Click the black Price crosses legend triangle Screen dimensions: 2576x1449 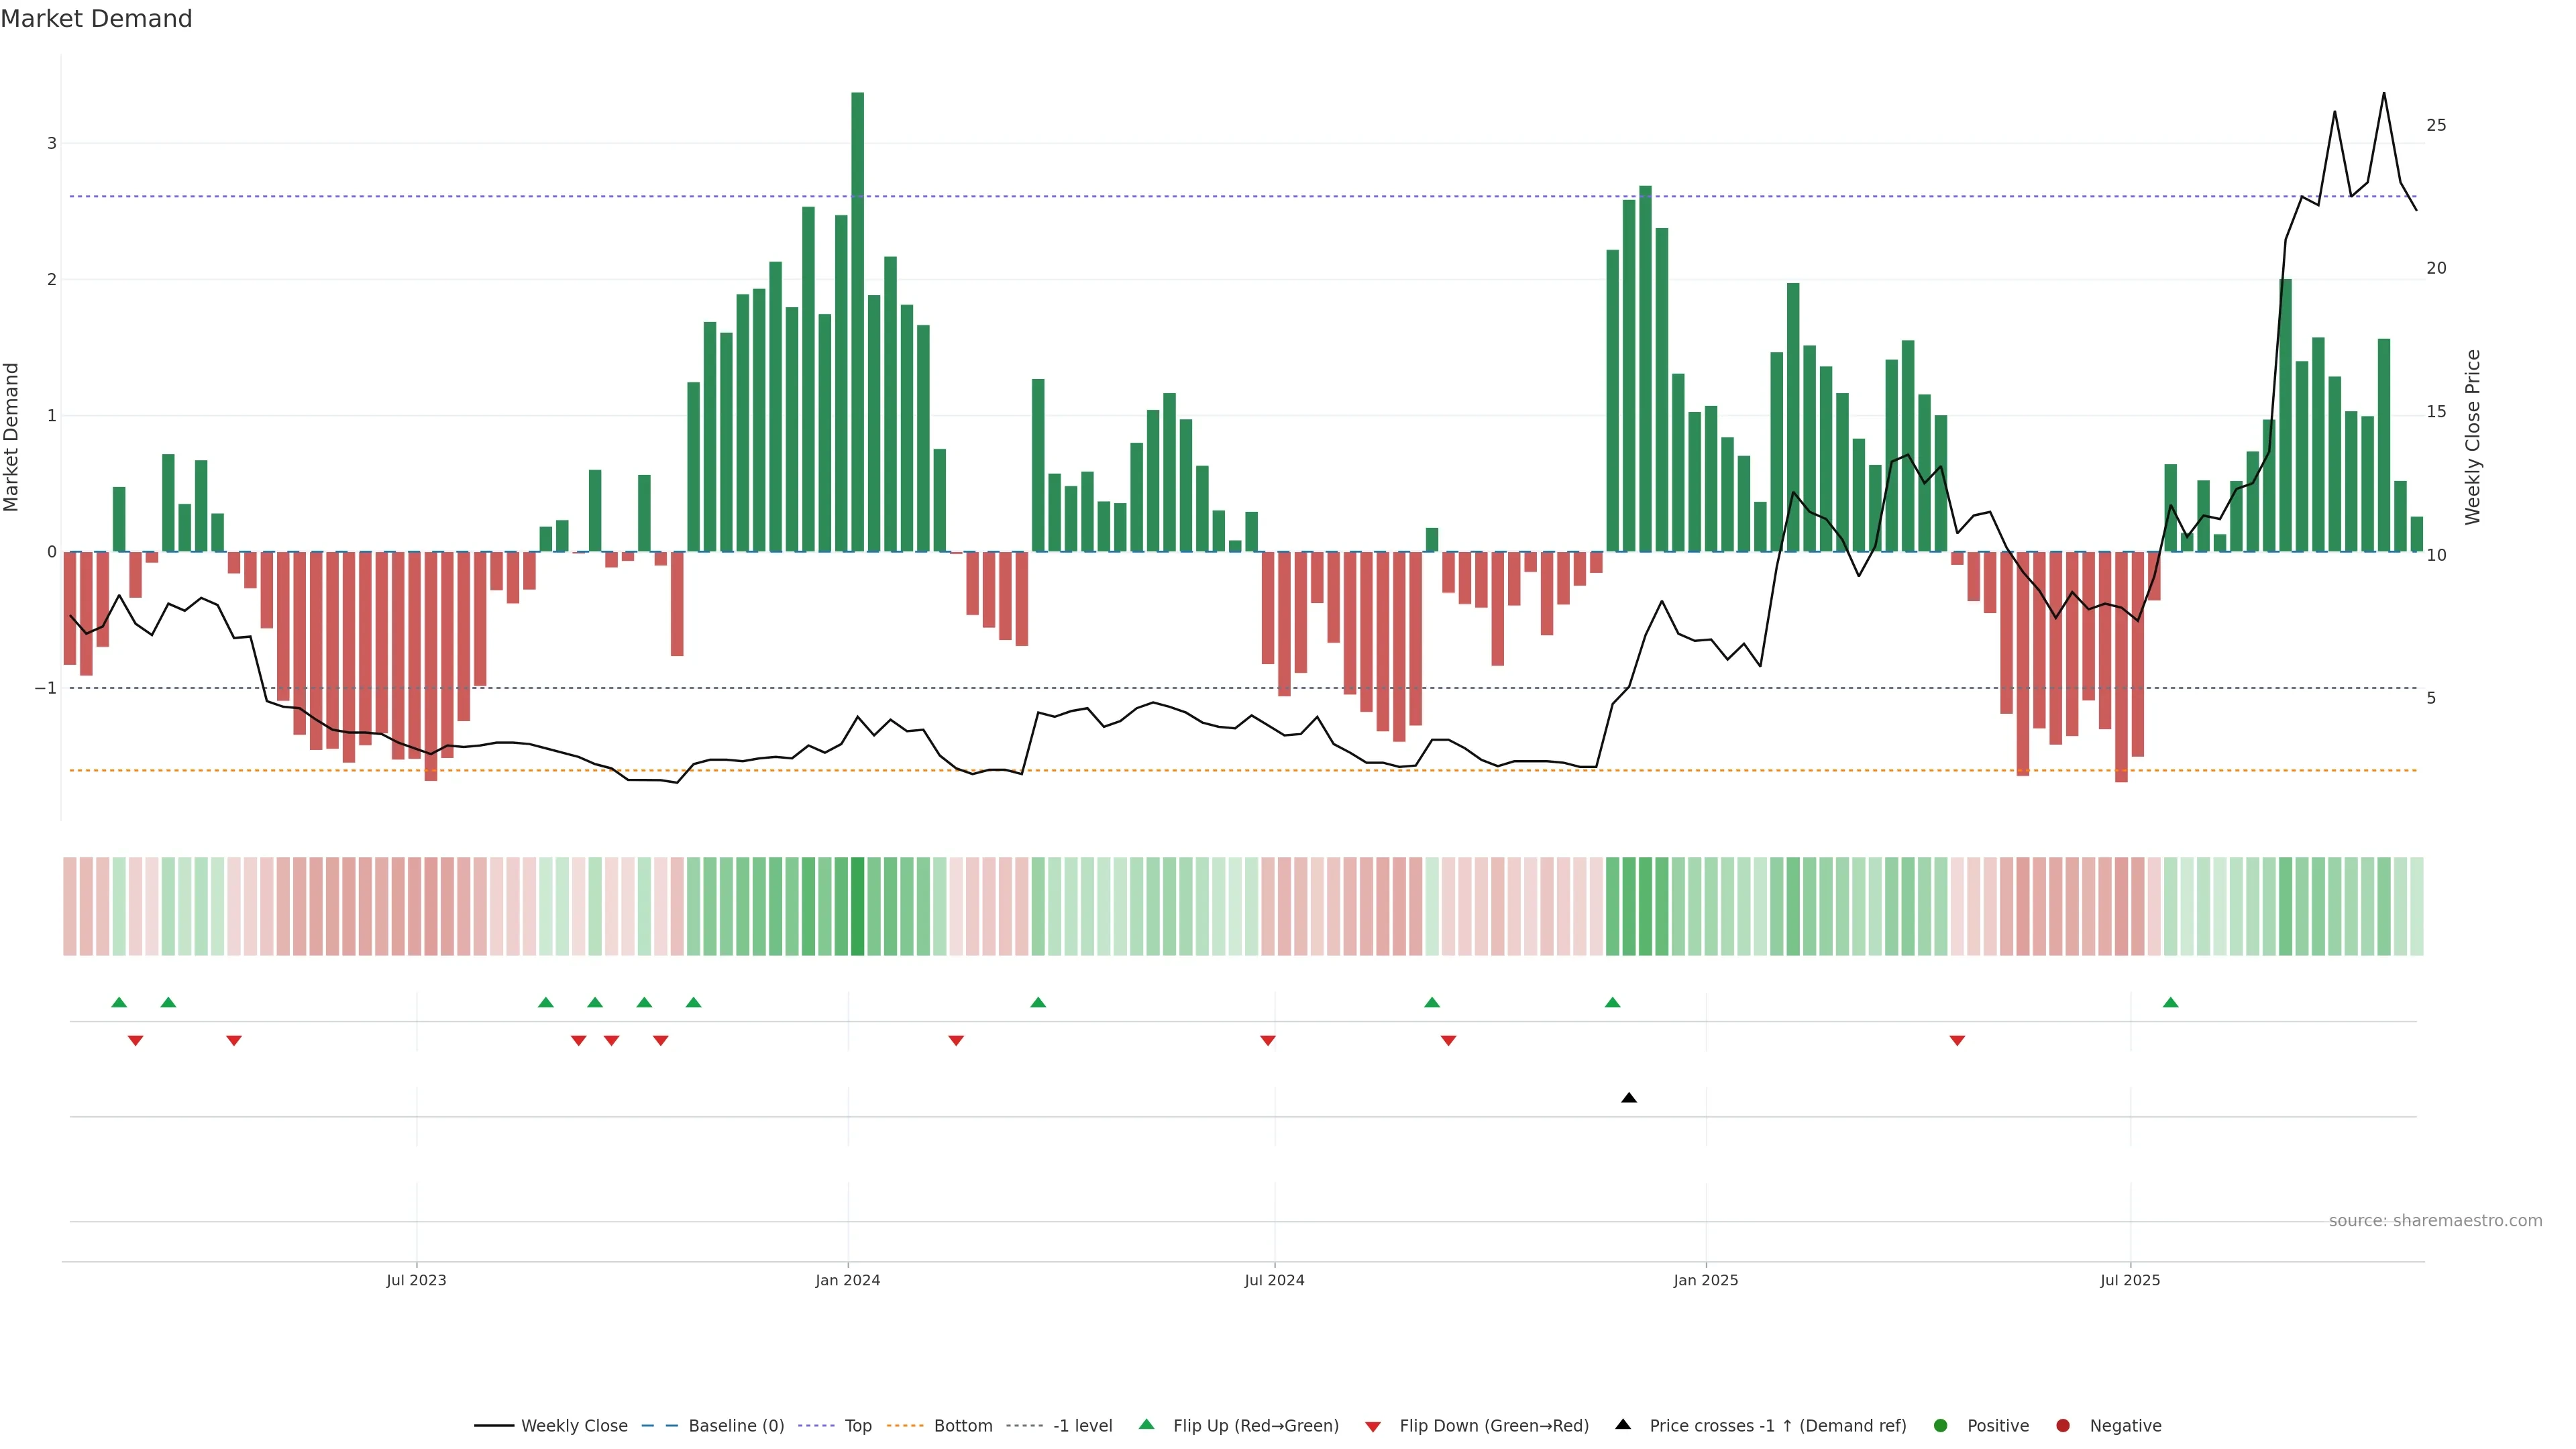point(1623,1424)
